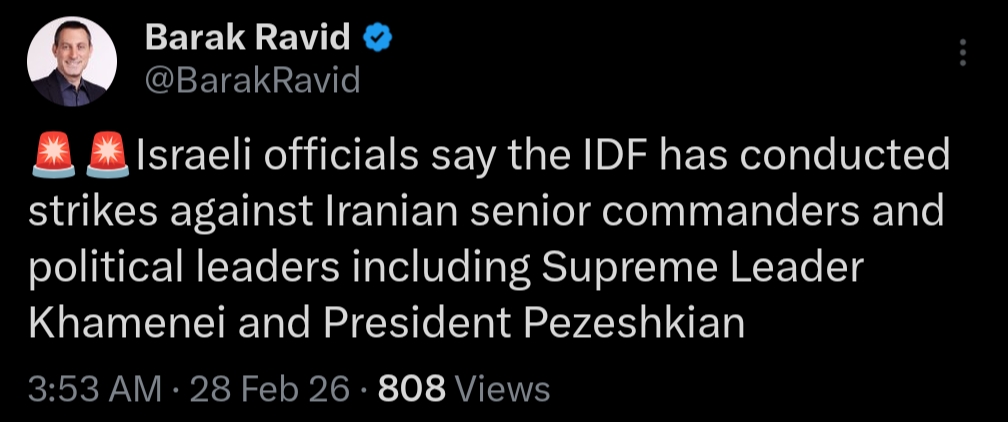Open Barak Ravid's profile picture
Image resolution: width=1008 pixels, height=422 pixels.
[71, 62]
